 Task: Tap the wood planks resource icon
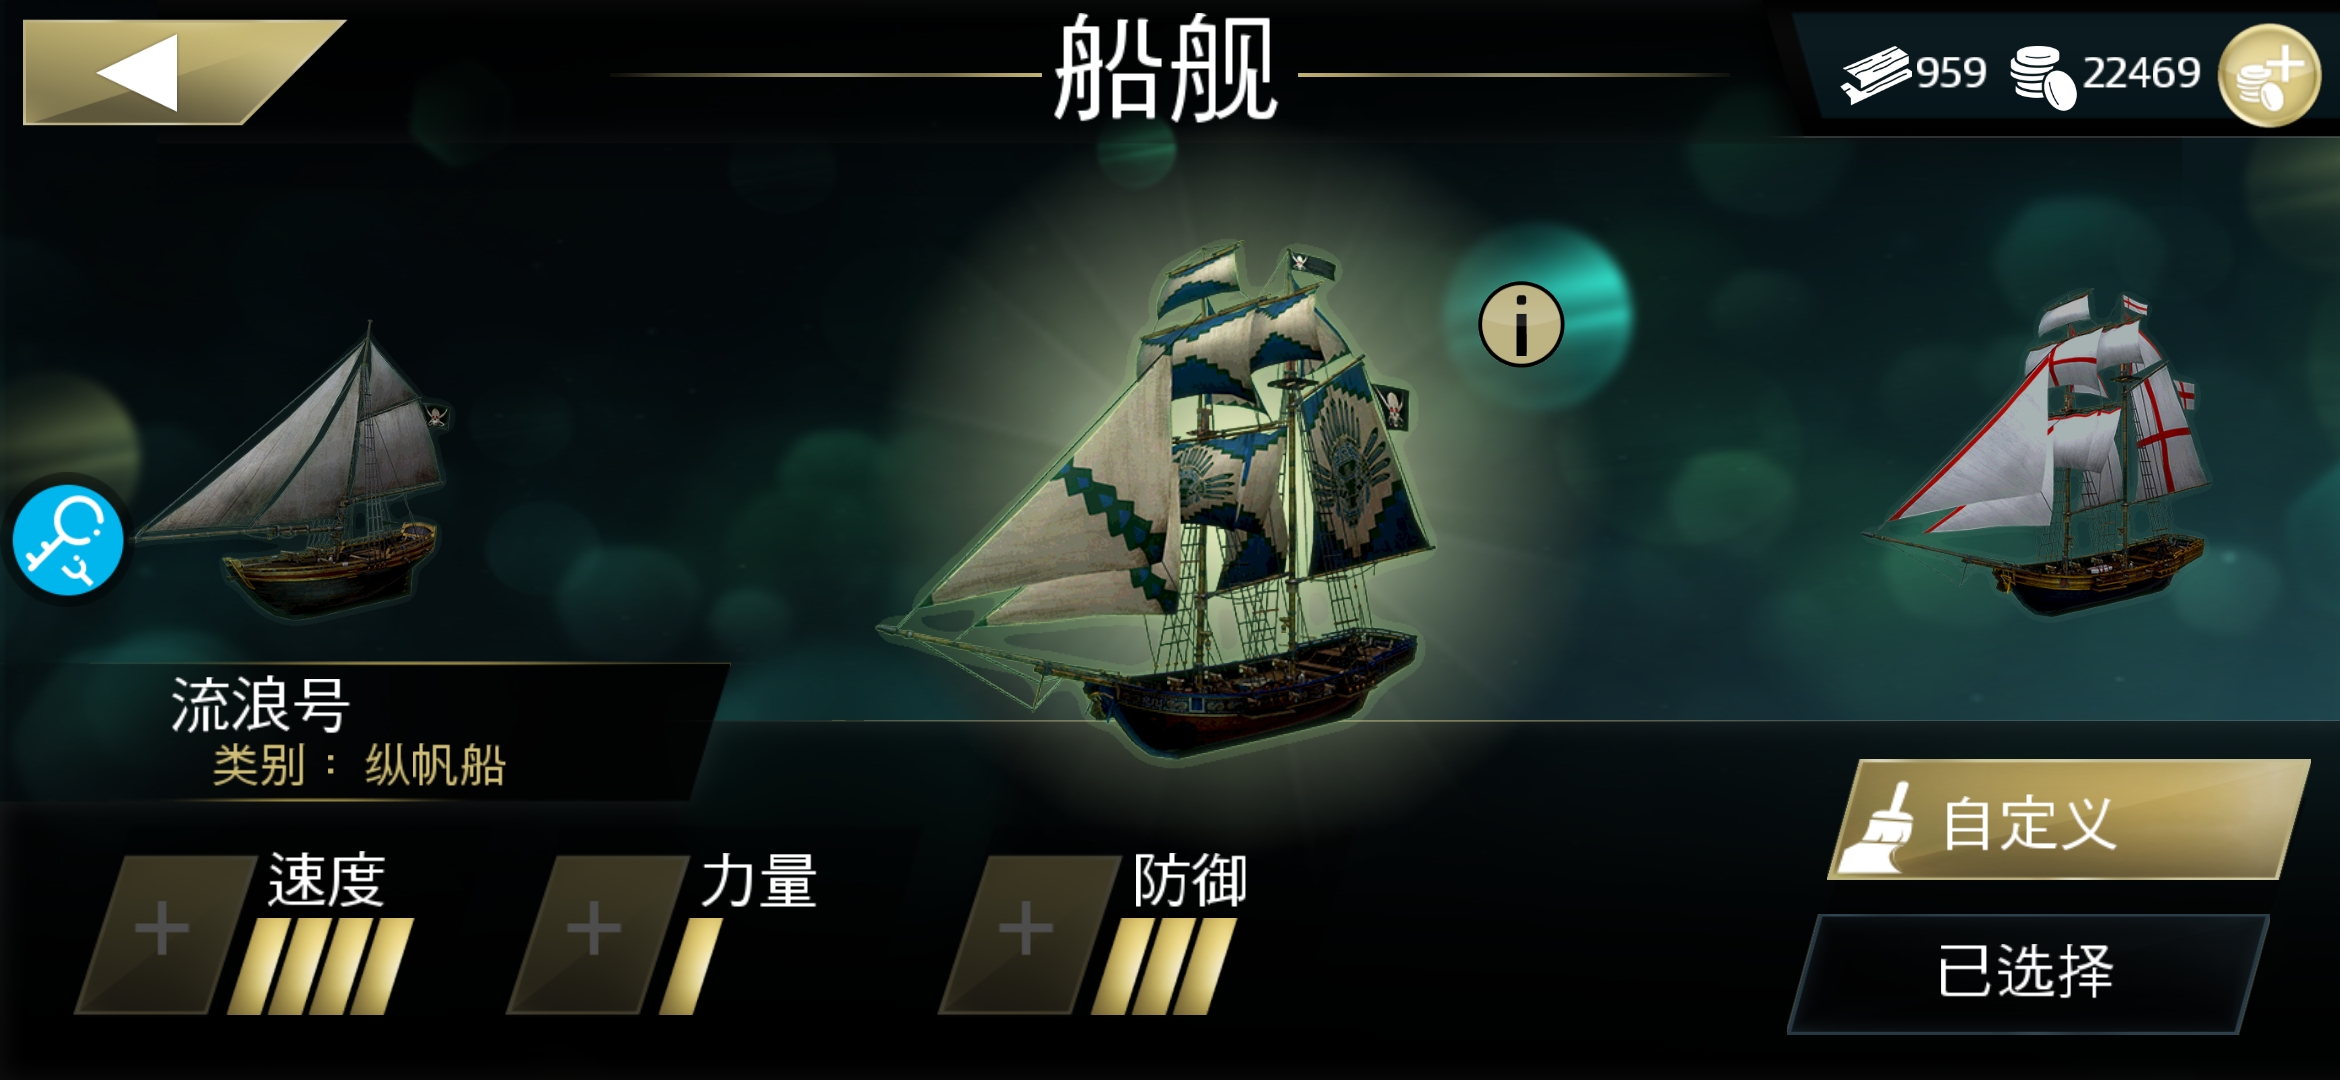[x=1875, y=74]
